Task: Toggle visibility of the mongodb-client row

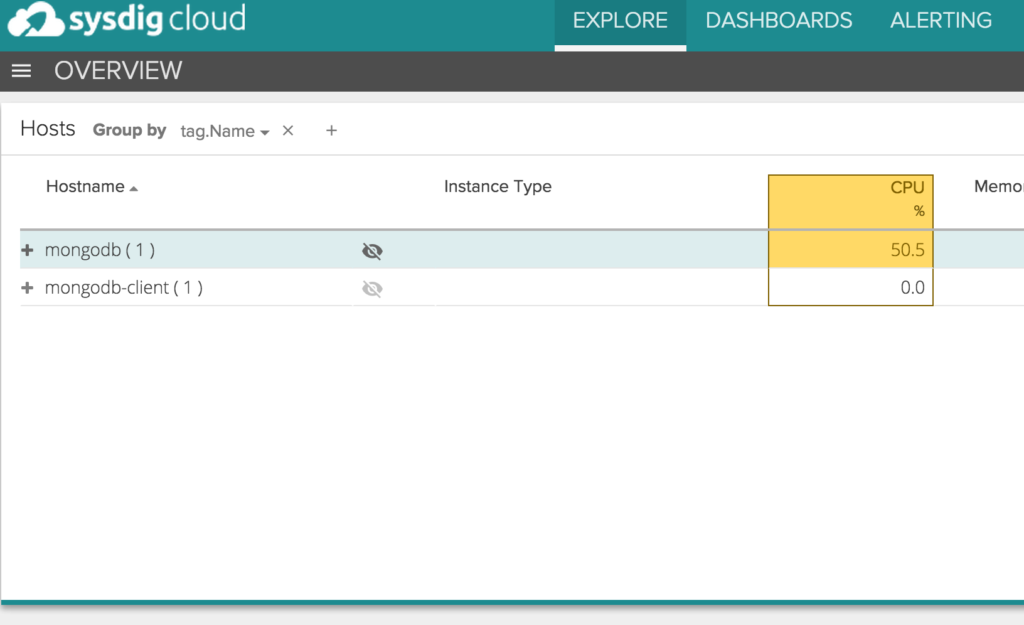Action: click(x=372, y=289)
